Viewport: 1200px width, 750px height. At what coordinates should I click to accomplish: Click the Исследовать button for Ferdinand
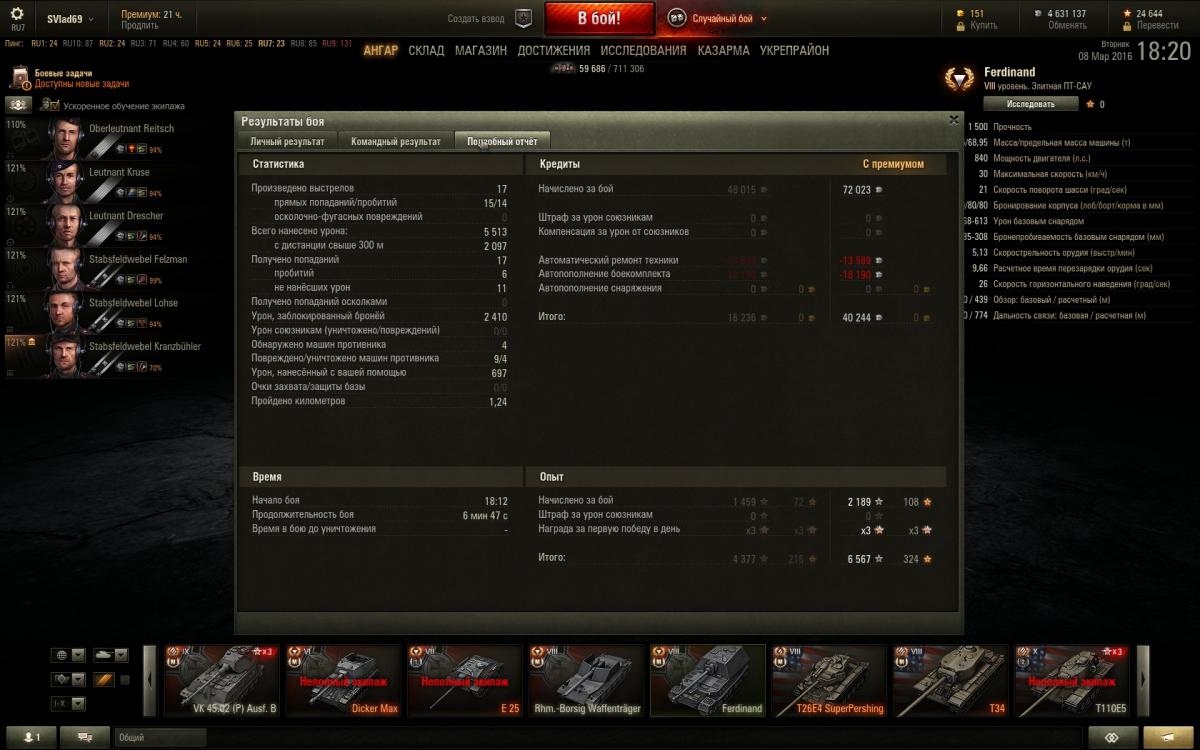coord(1031,104)
